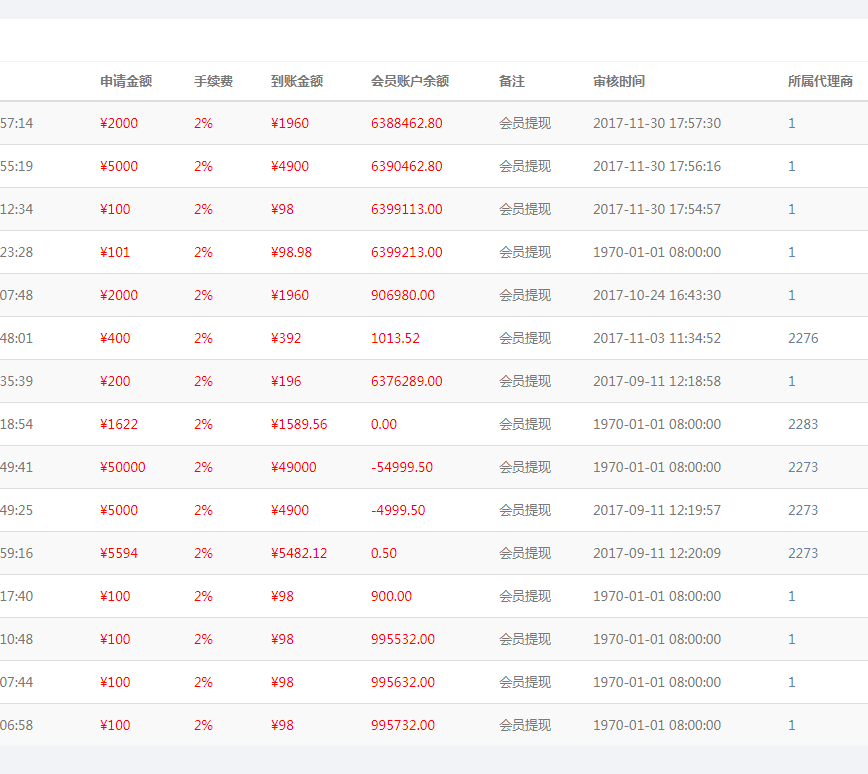Click the negative balance -54999.50
This screenshot has height=774, width=868.
402,467
